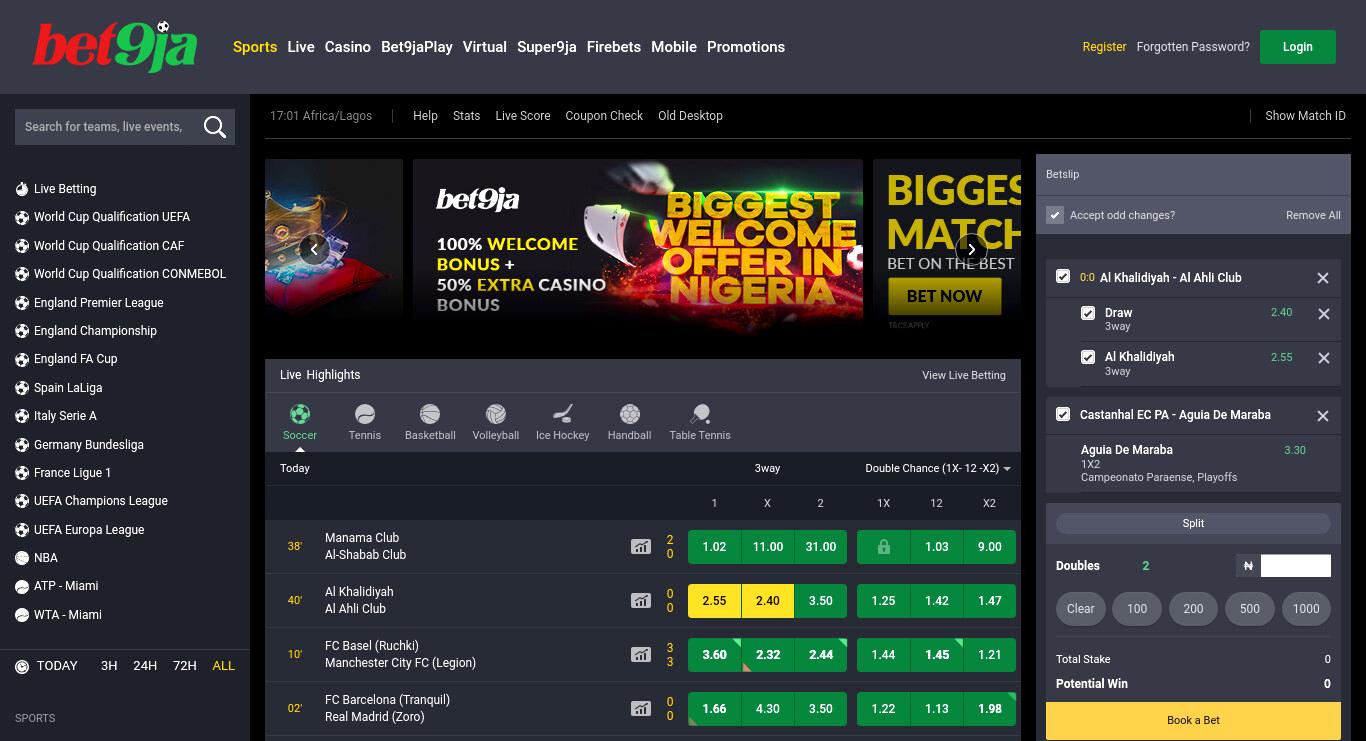Select odds 3.60 for FC Basel

pyautogui.click(x=714, y=655)
